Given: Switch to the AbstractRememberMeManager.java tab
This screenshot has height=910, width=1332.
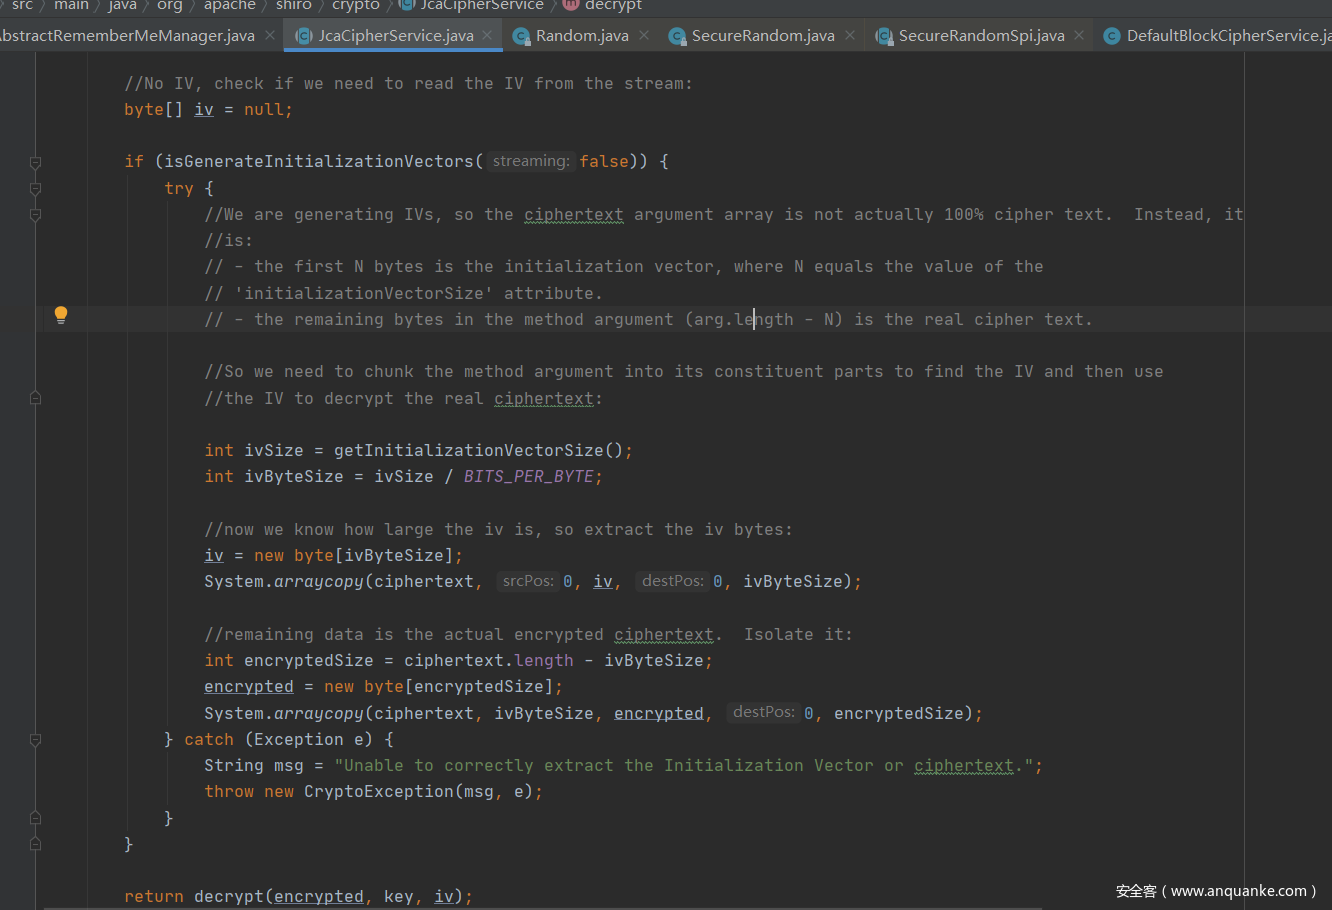Looking at the screenshot, I should click(128, 36).
